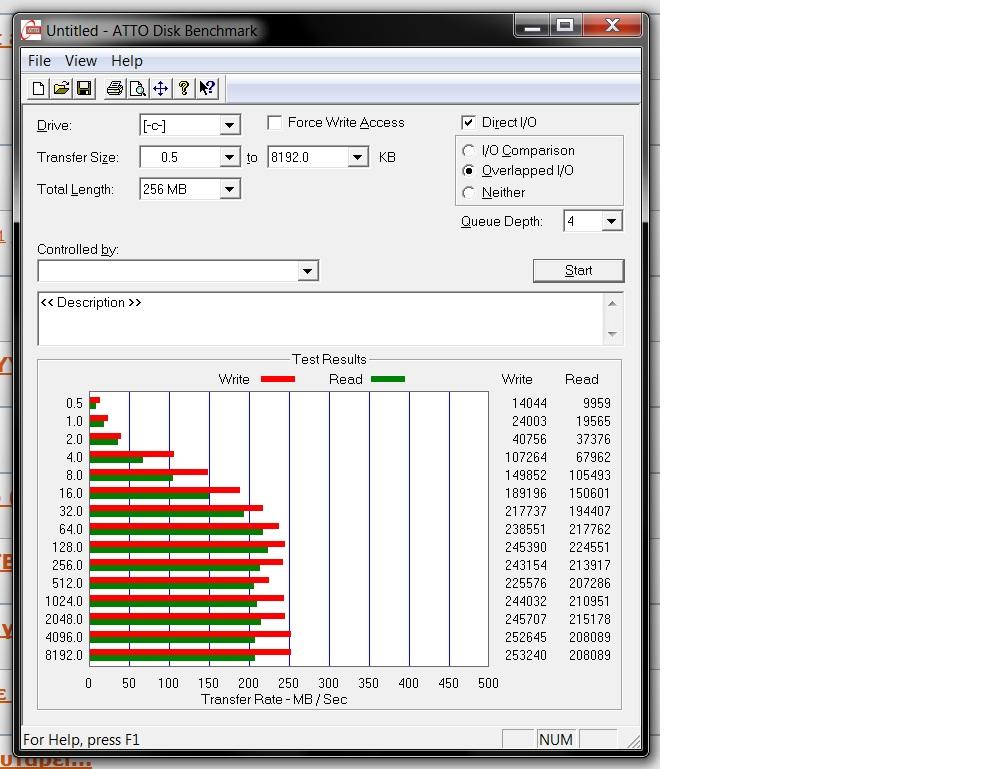Uncheck the Direct I/O checkbox
Viewport: 1008px width, 769px height.
[468, 123]
